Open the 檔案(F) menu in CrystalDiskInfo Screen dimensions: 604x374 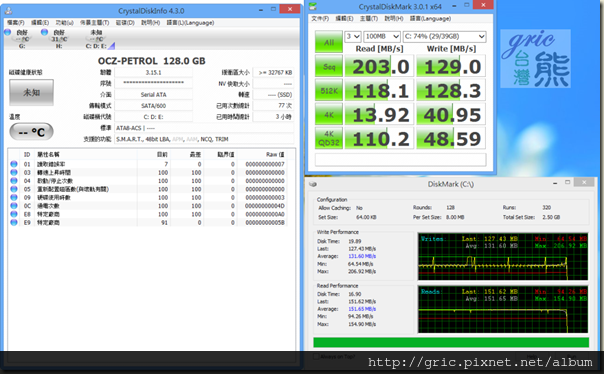(16, 23)
